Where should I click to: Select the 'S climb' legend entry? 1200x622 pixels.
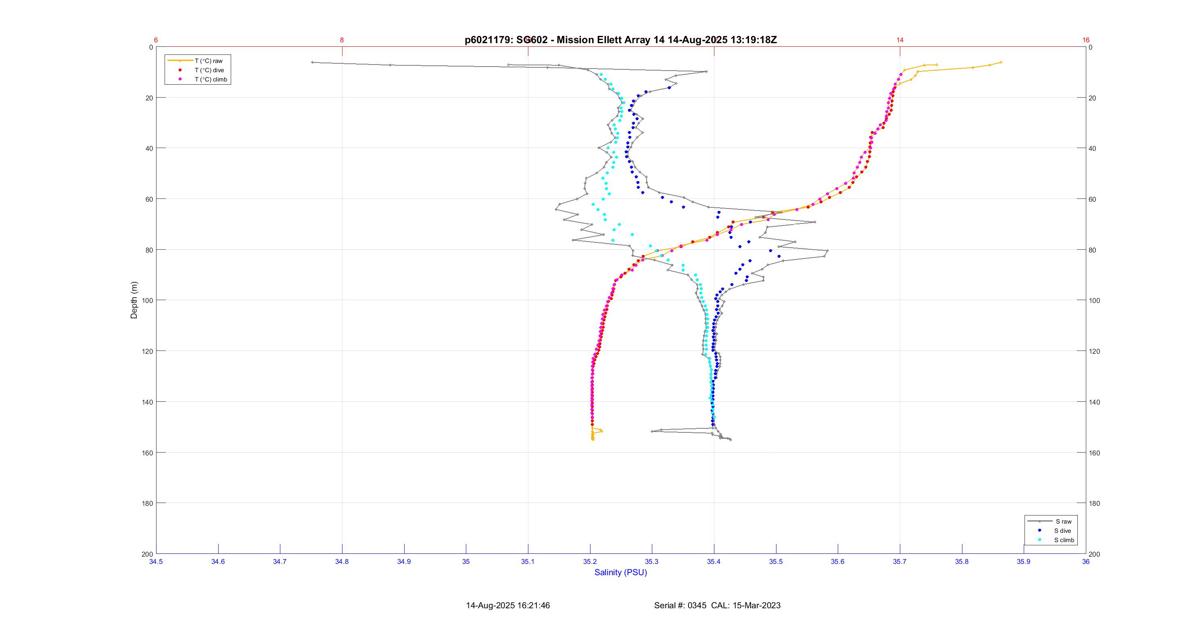(1065, 540)
